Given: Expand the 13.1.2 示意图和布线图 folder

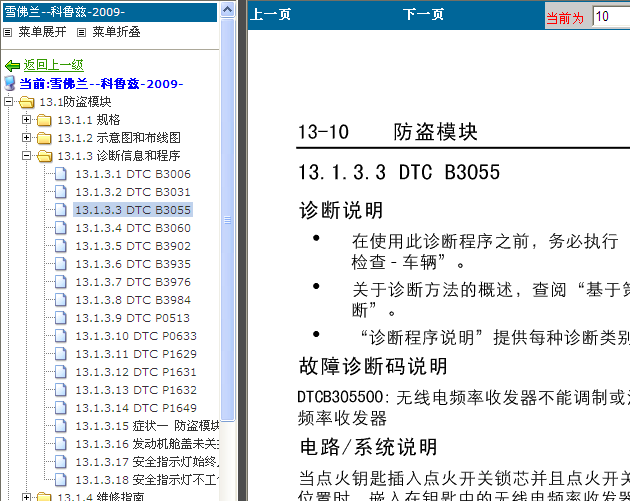Looking at the screenshot, I should (27, 138).
